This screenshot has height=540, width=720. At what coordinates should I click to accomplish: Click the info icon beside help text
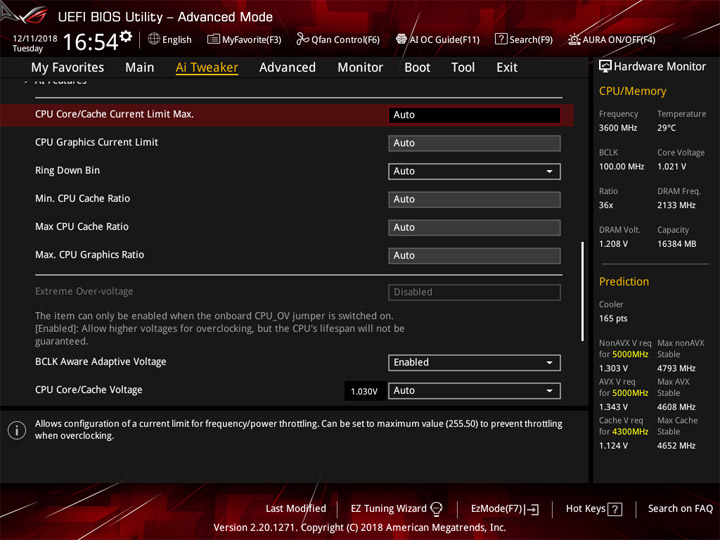(x=17, y=430)
